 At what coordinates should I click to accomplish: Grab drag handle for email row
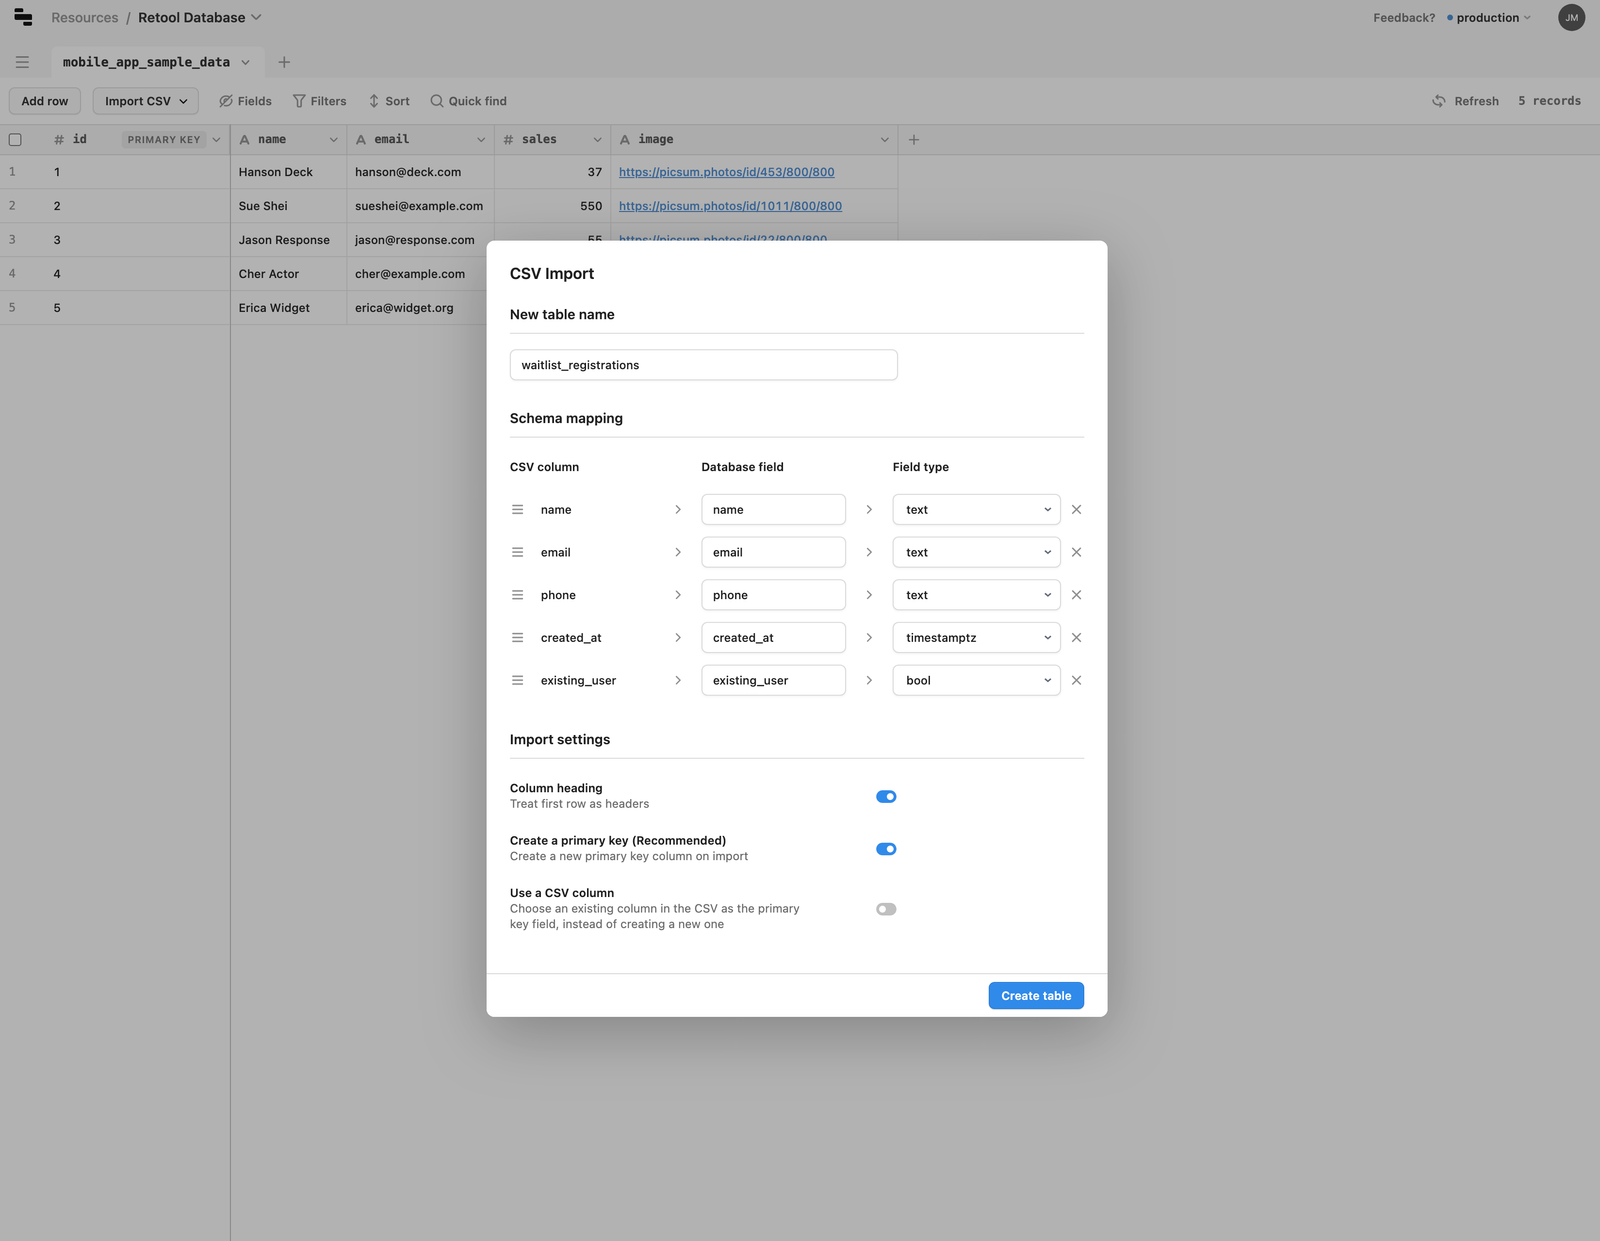518,552
